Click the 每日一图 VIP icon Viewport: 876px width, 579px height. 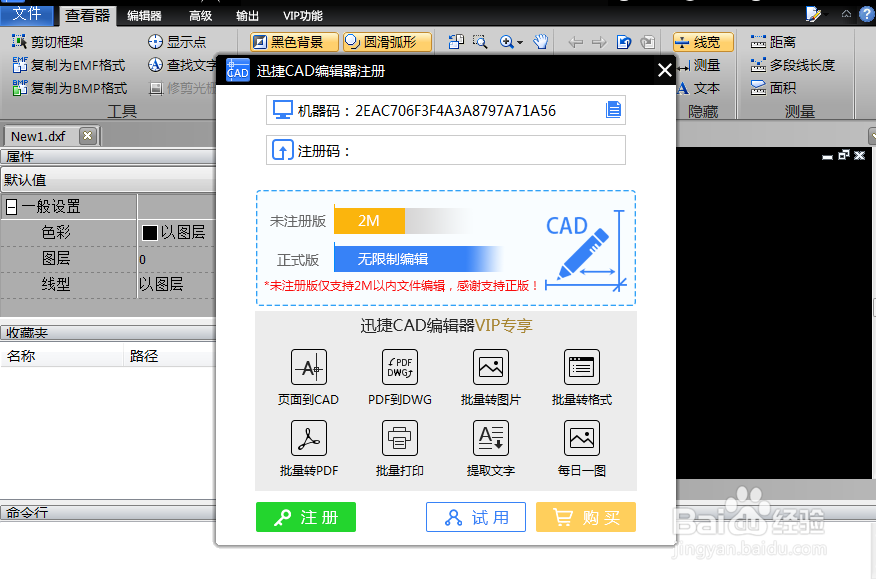click(582, 438)
